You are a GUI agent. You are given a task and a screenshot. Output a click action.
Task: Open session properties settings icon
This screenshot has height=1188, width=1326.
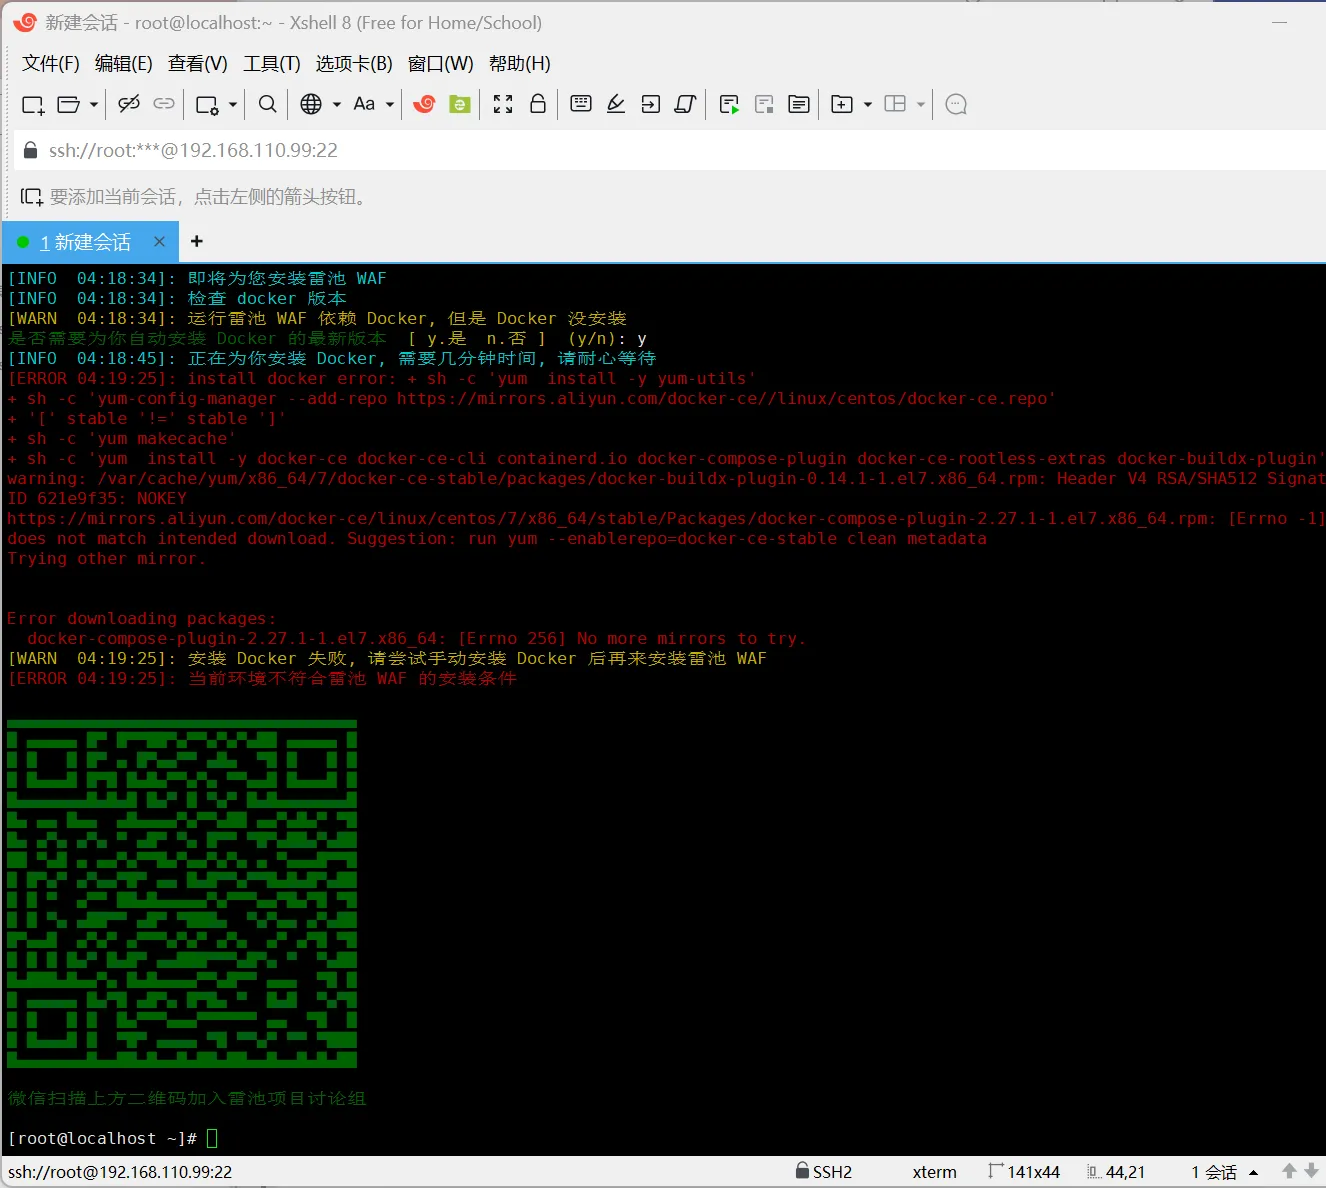[208, 104]
